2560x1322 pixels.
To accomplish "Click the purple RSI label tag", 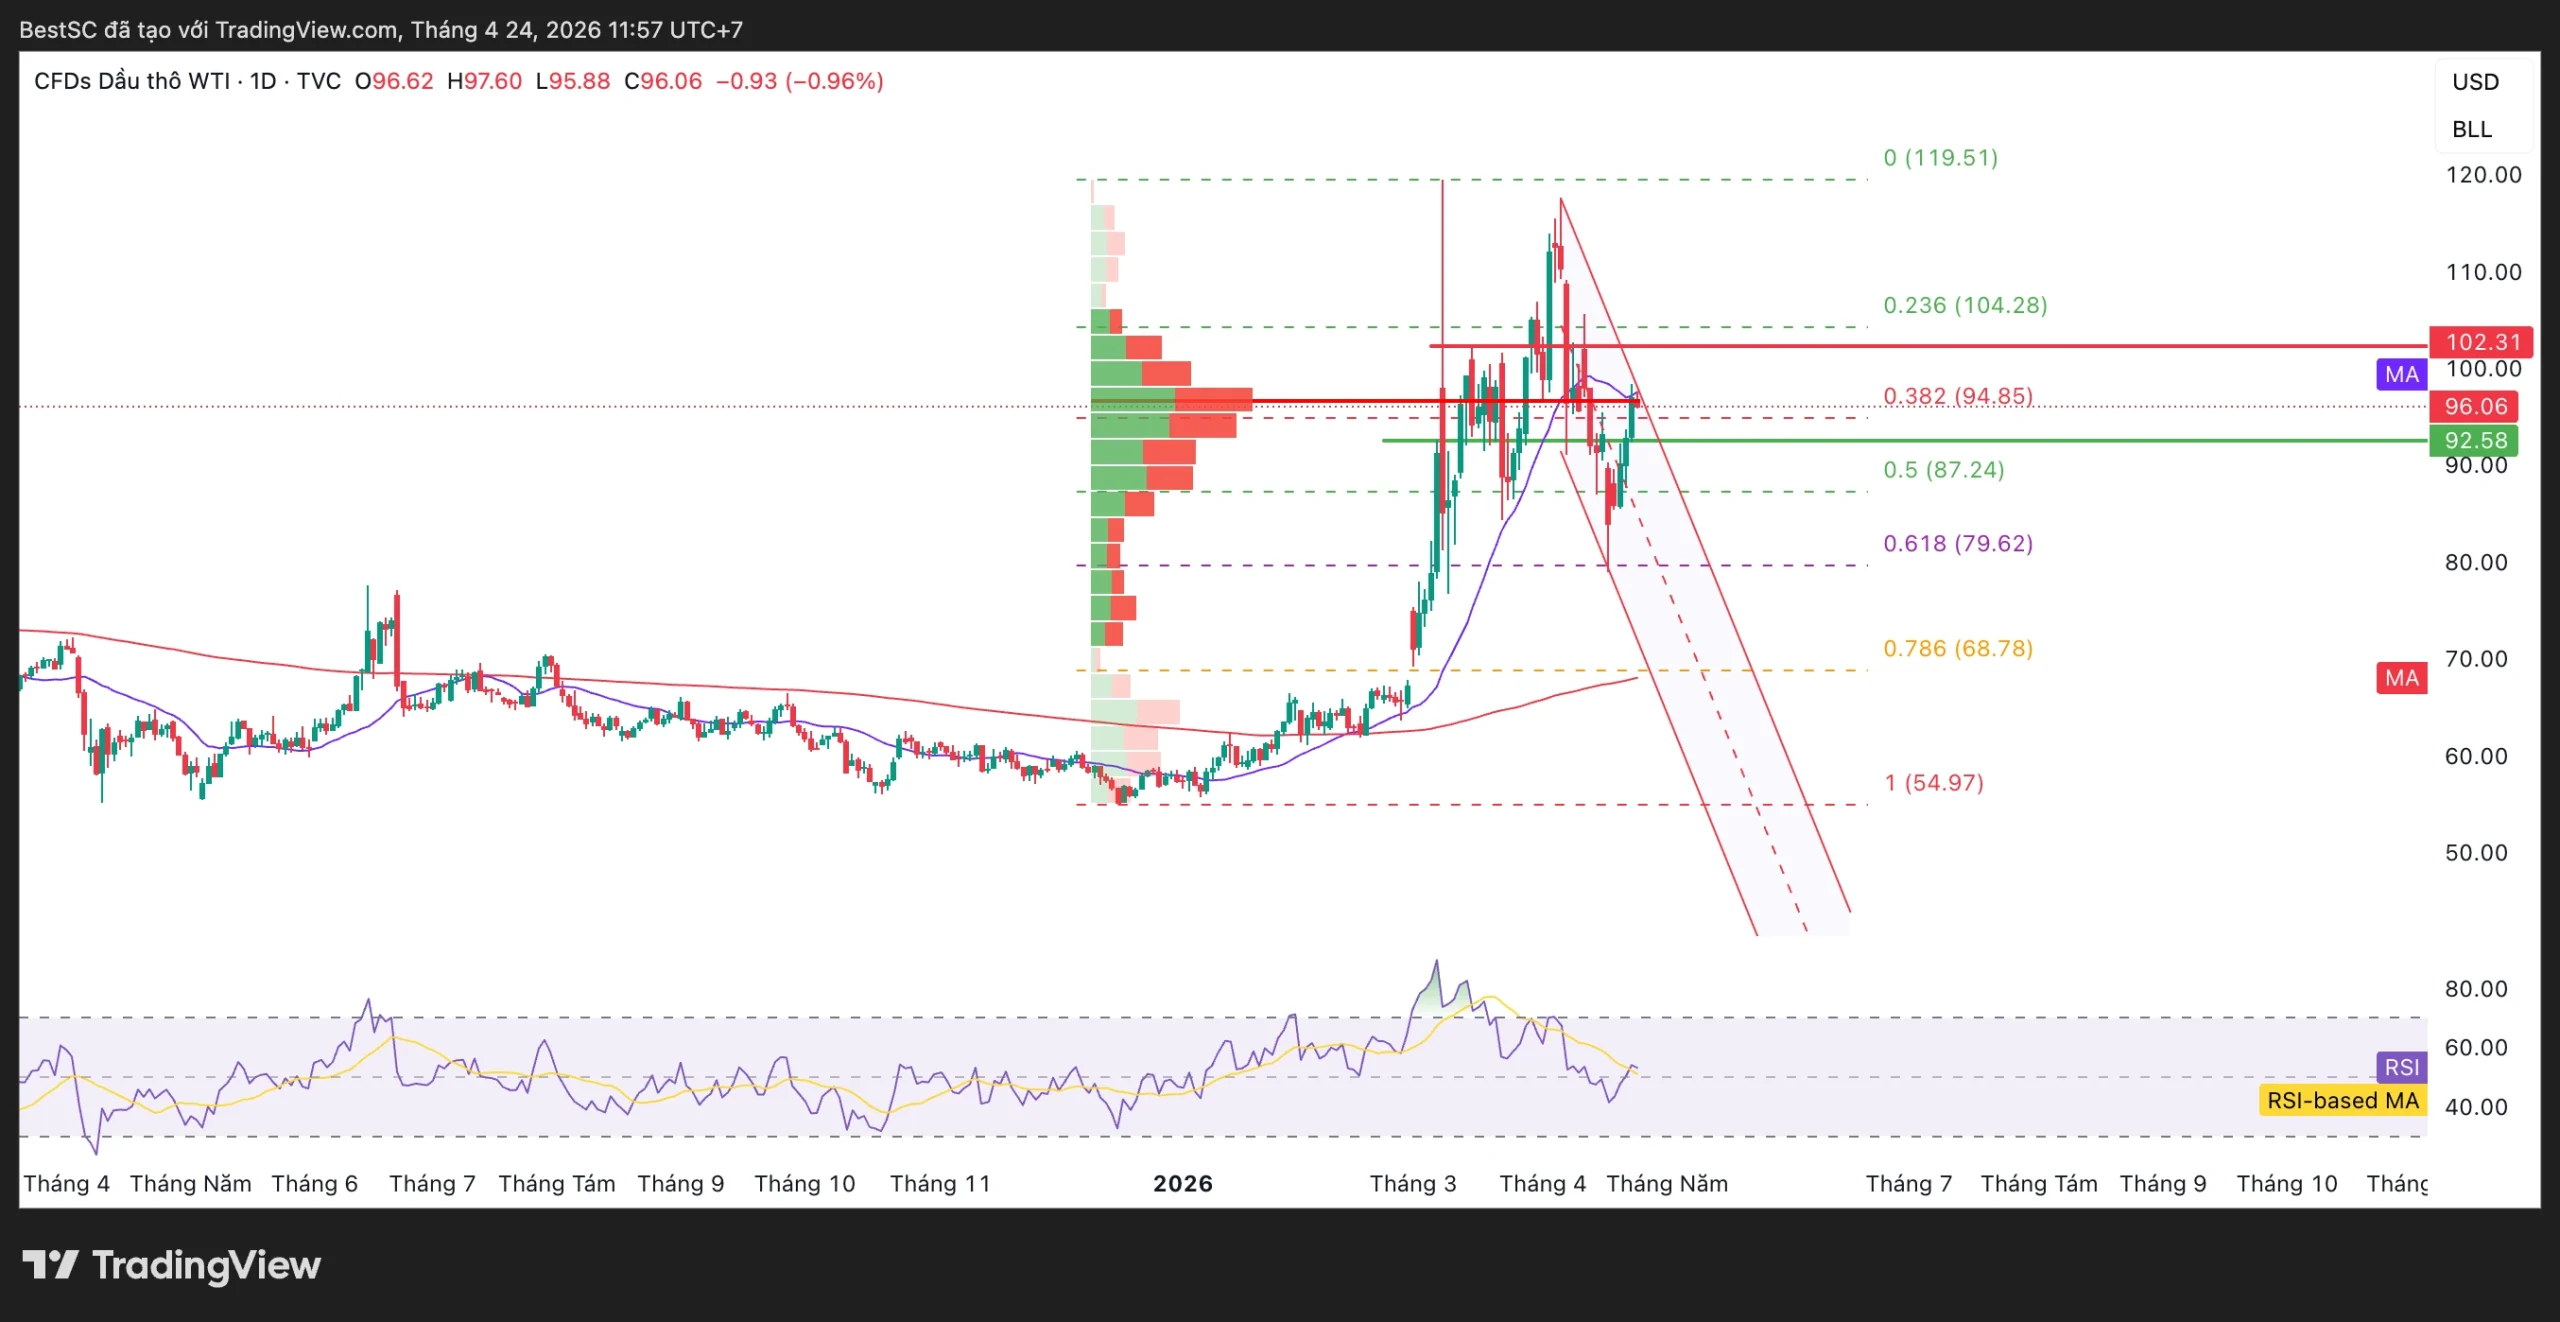I will (x=2401, y=1067).
